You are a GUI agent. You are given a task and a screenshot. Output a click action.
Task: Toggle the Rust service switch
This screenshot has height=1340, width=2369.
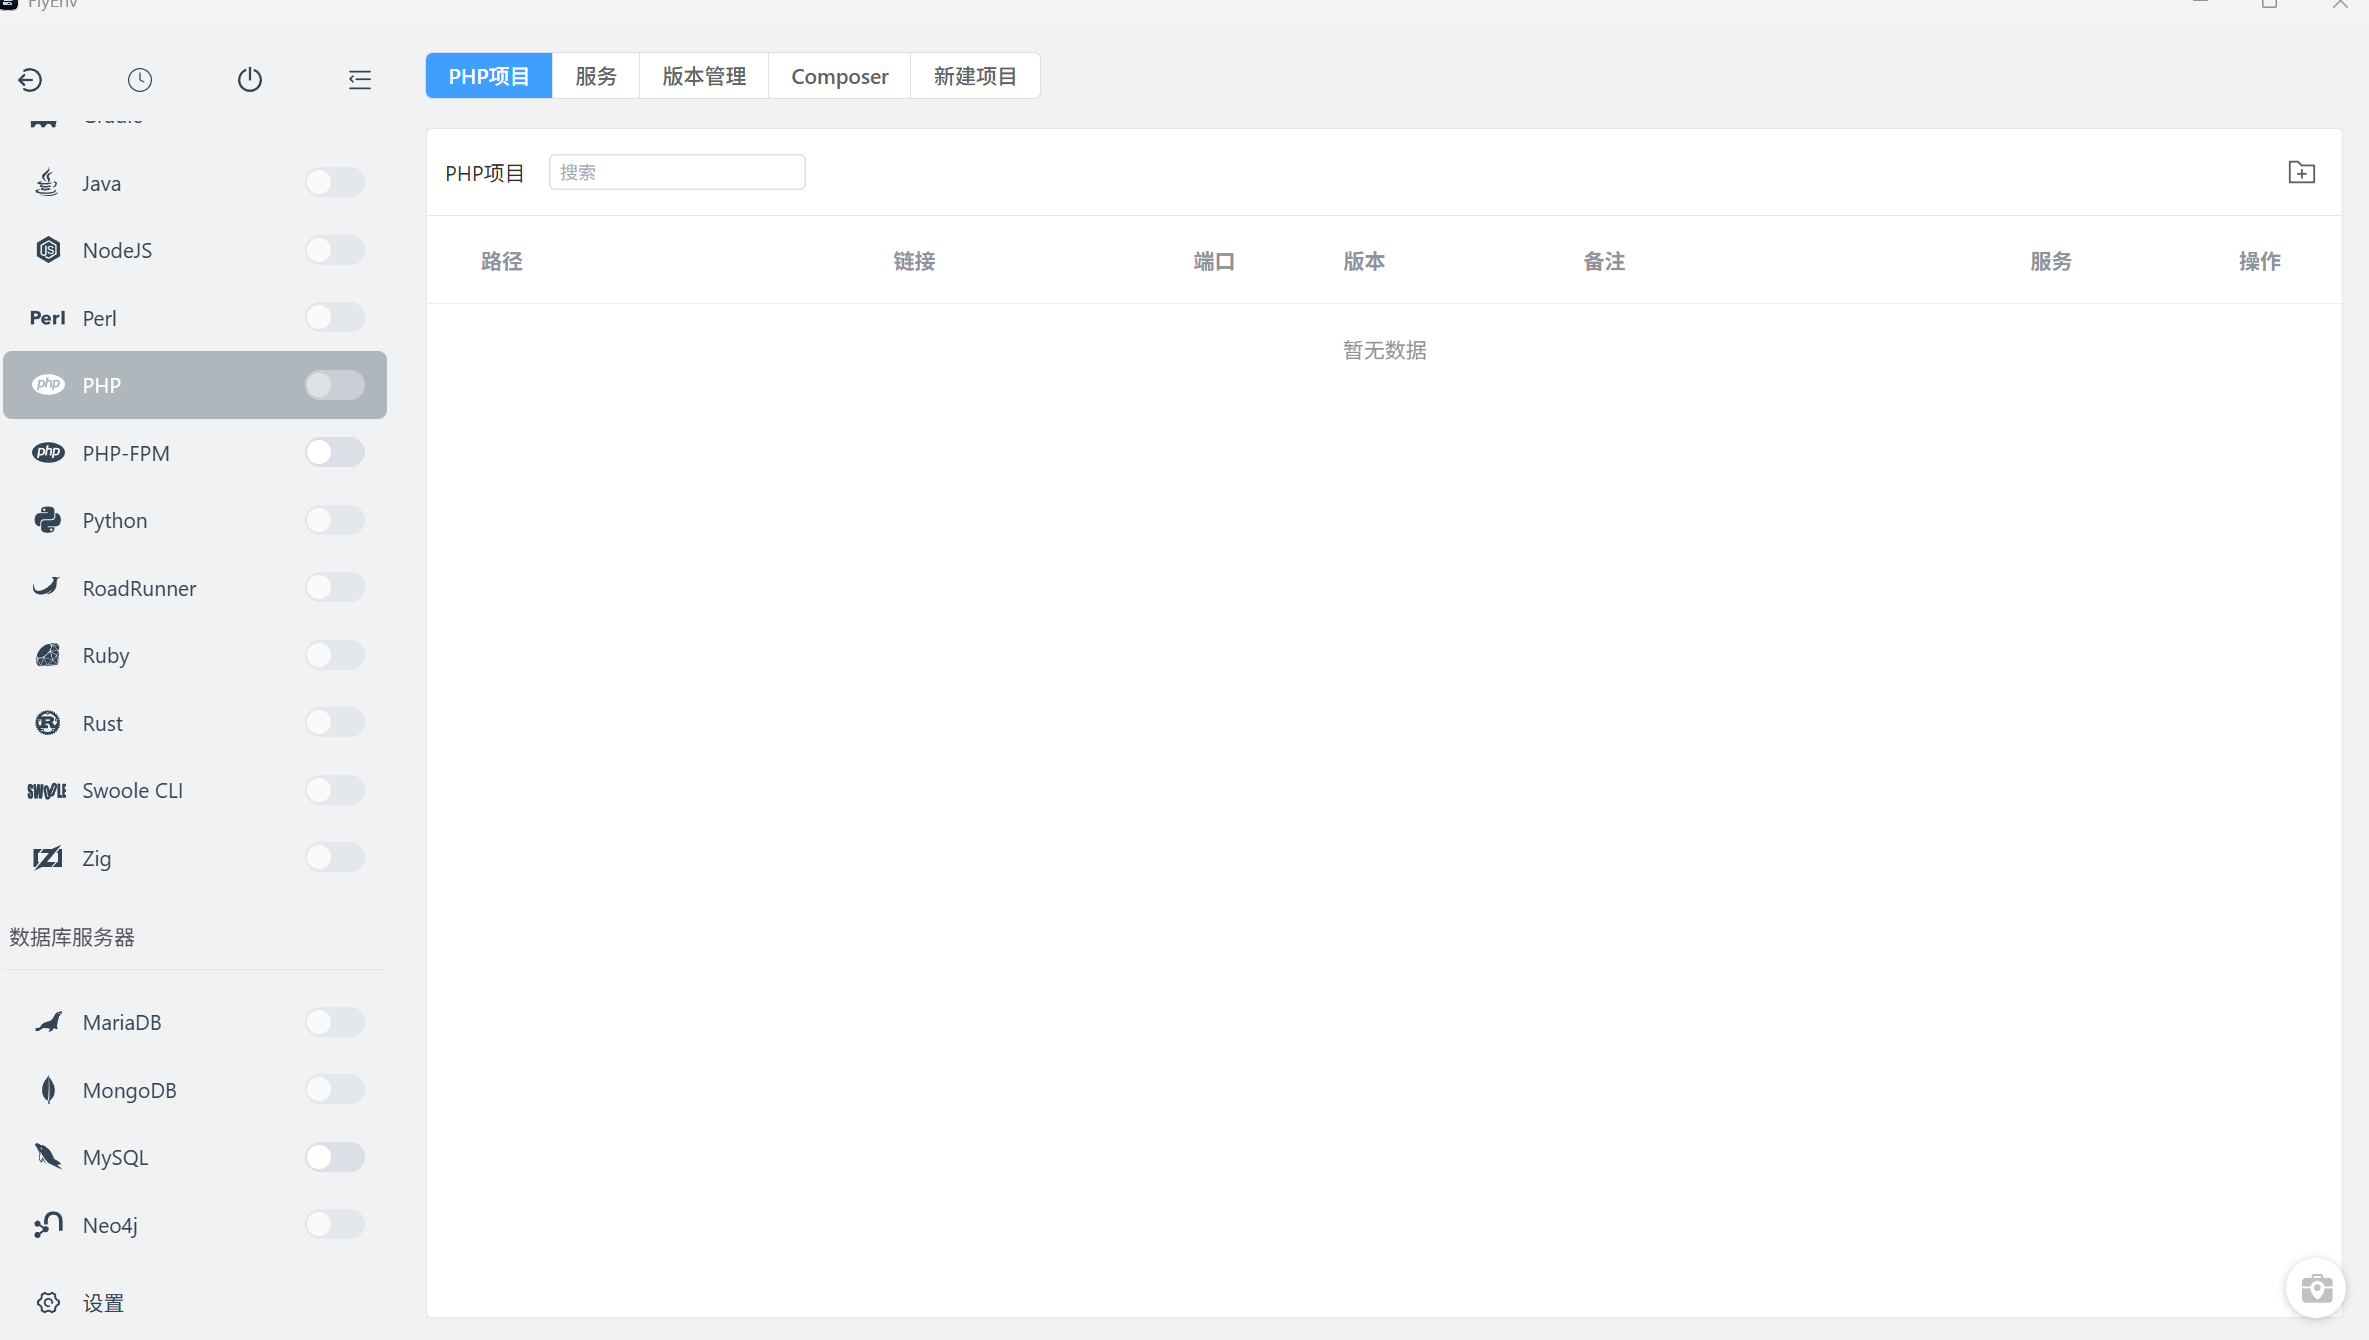click(335, 722)
